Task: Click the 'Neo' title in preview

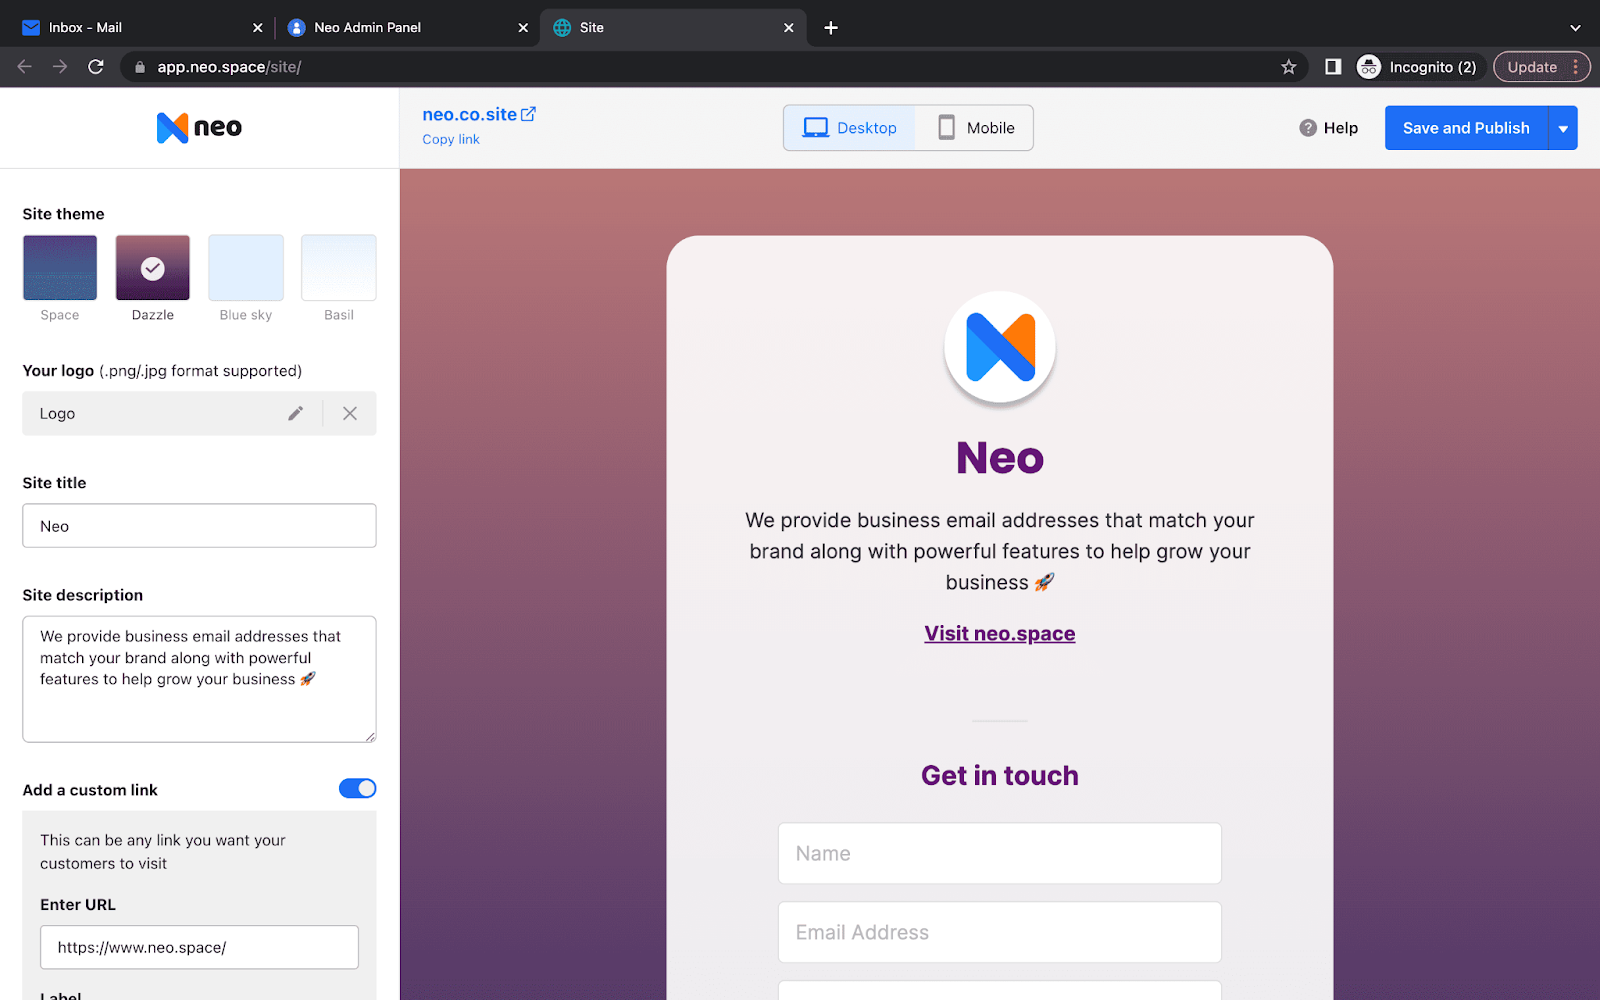Action: [x=1000, y=458]
